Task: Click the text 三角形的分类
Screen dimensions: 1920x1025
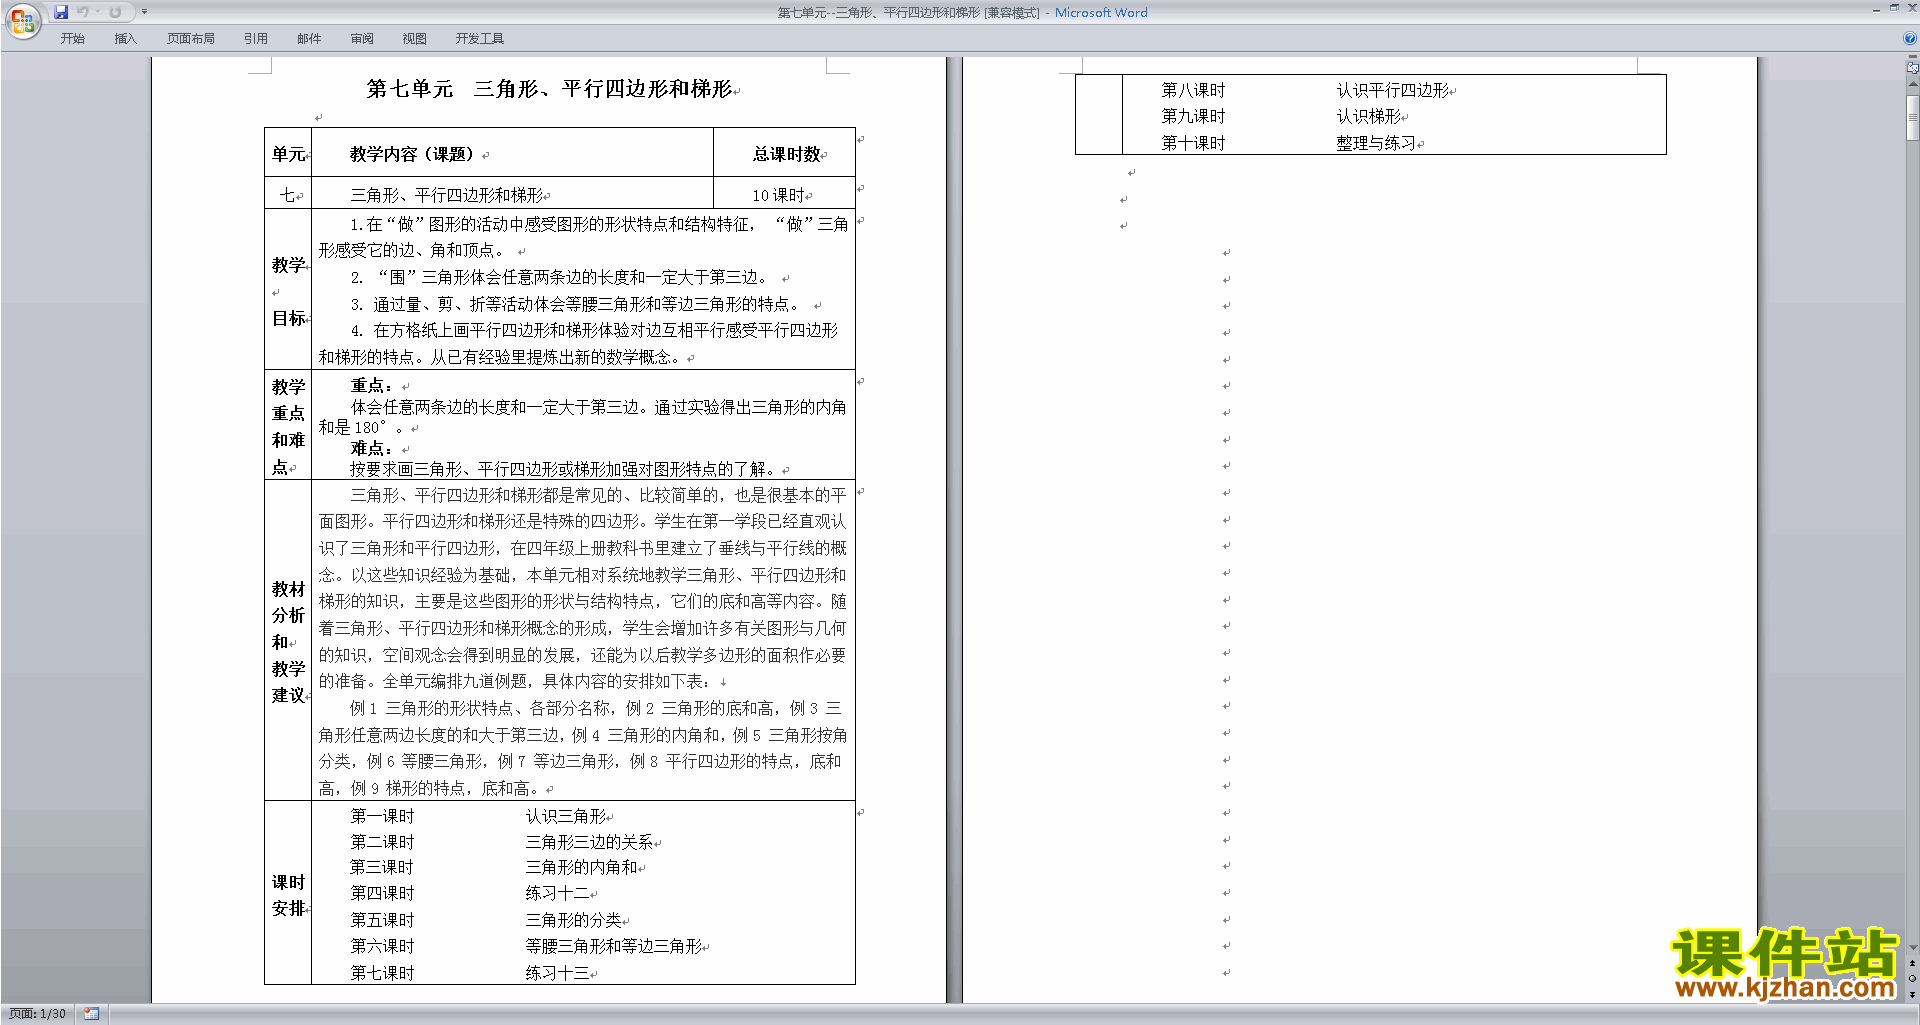Action: click(574, 920)
